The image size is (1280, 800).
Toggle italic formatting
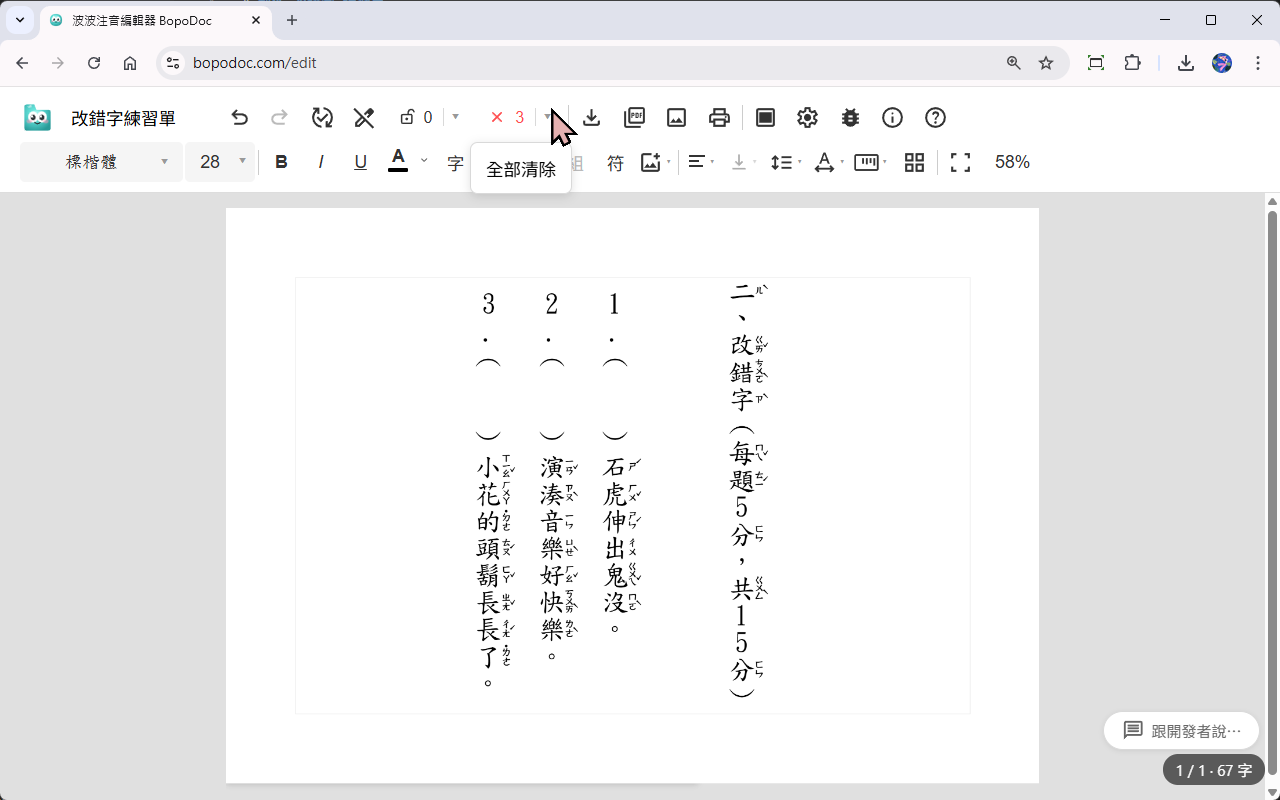tap(321, 162)
